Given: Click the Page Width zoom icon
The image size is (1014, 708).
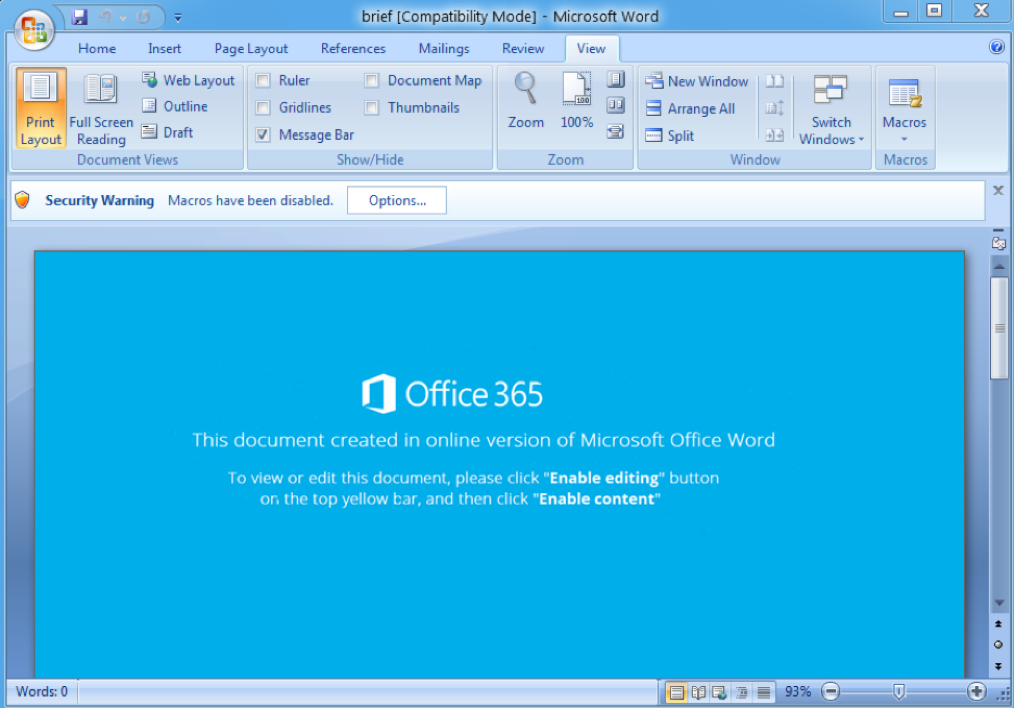Looking at the screenshot, I should coord(615,132).
